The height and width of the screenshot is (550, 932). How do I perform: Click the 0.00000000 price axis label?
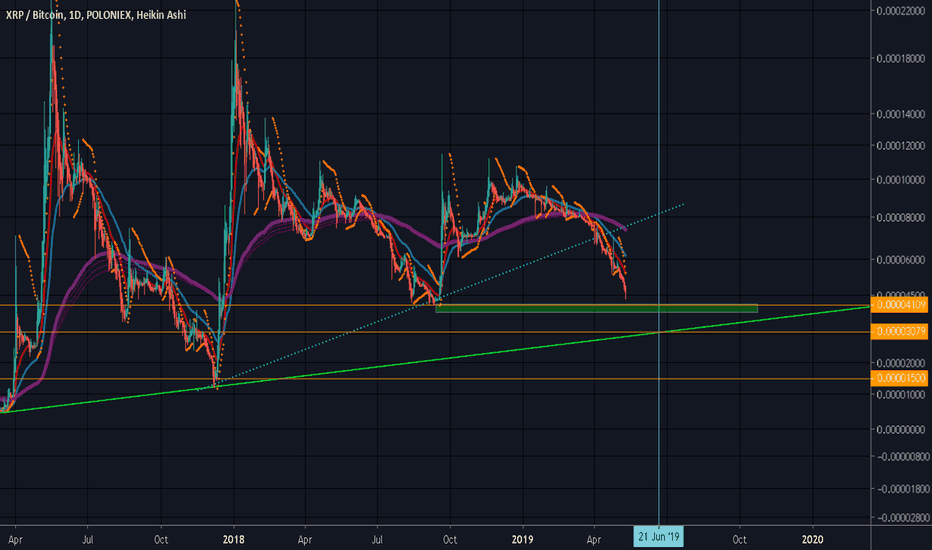[900, 429]
